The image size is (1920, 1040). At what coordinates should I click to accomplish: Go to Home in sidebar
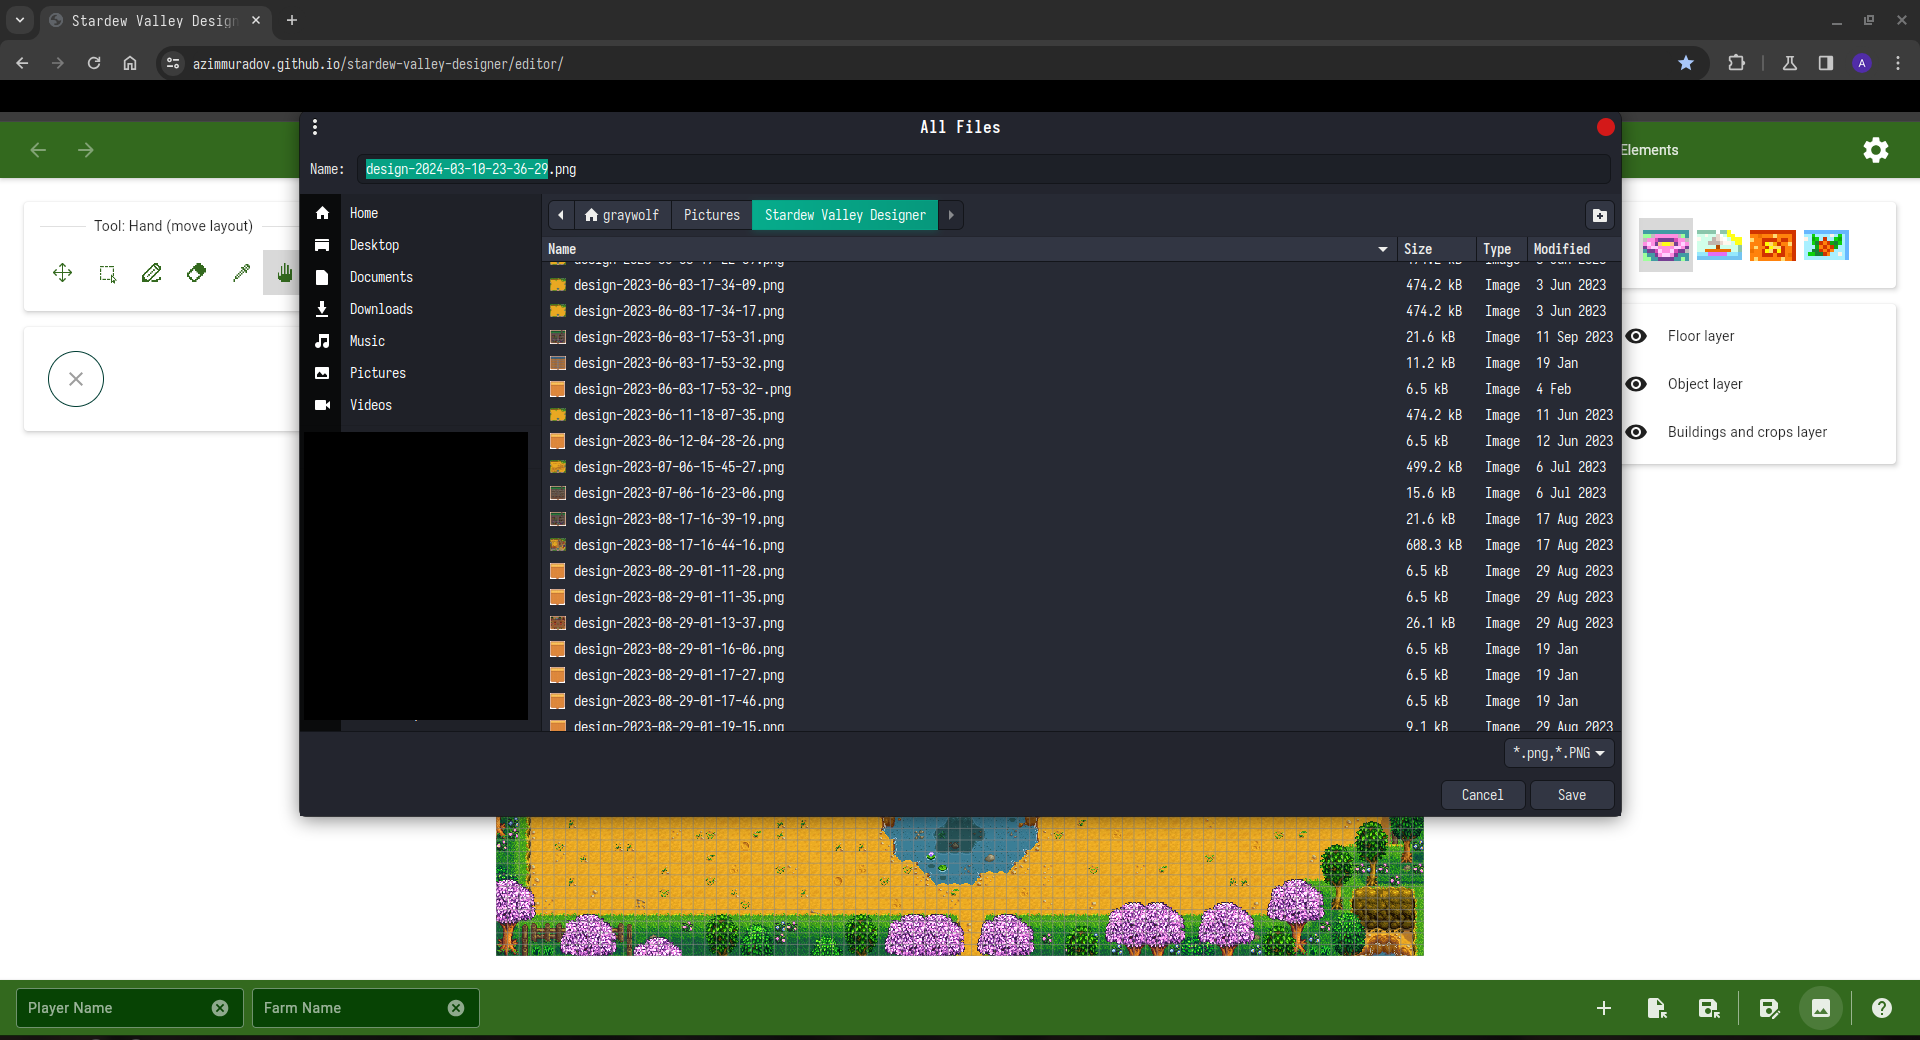[364, 213]
